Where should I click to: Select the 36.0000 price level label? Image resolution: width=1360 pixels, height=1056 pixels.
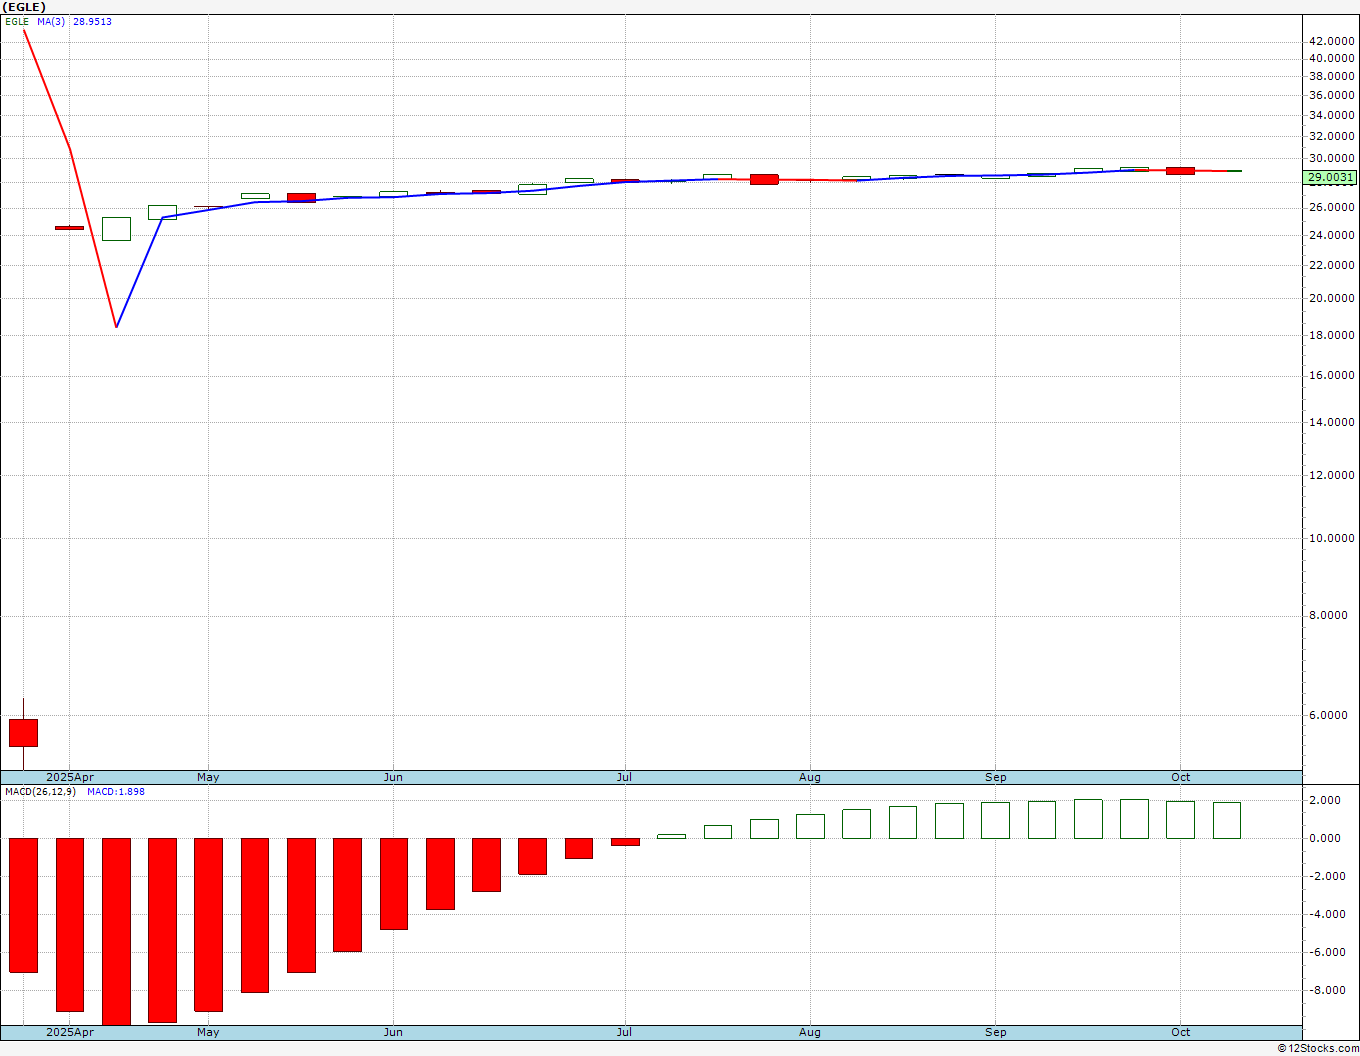click(x=1331, y=95)
